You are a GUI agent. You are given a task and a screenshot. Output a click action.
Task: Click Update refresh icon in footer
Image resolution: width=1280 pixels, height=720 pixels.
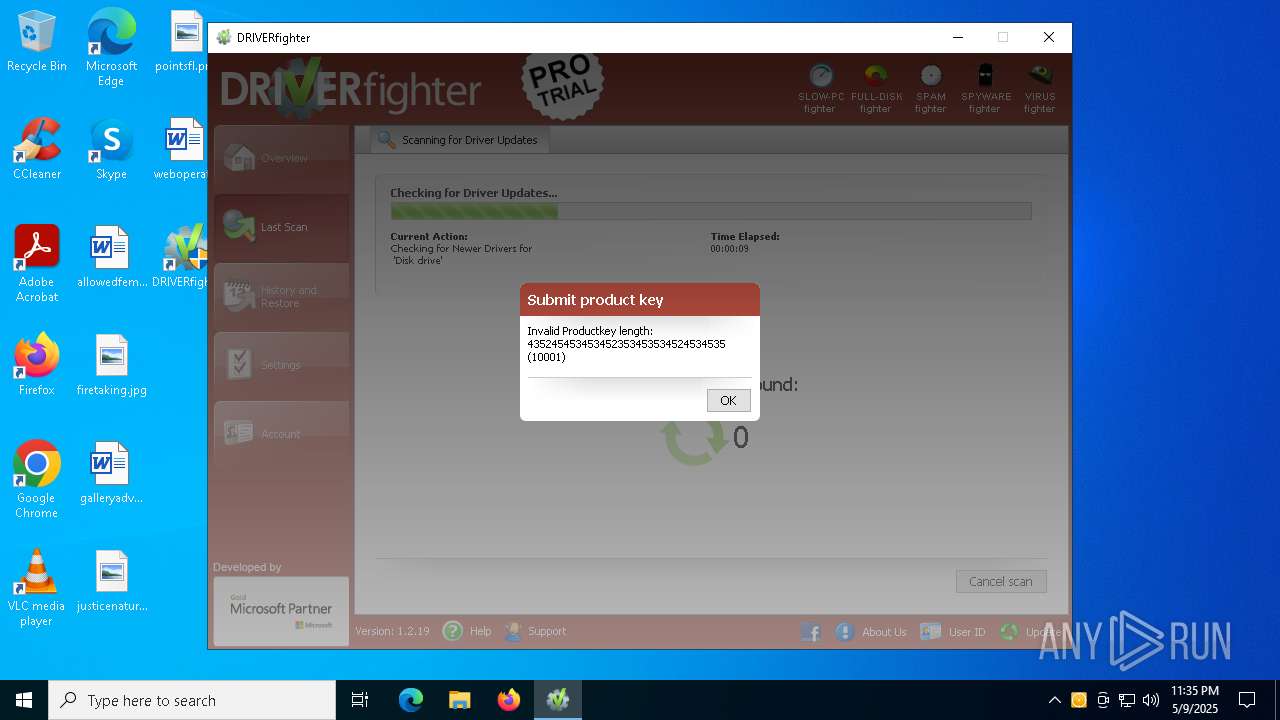pyautogui.click(x=1009, y=632)
